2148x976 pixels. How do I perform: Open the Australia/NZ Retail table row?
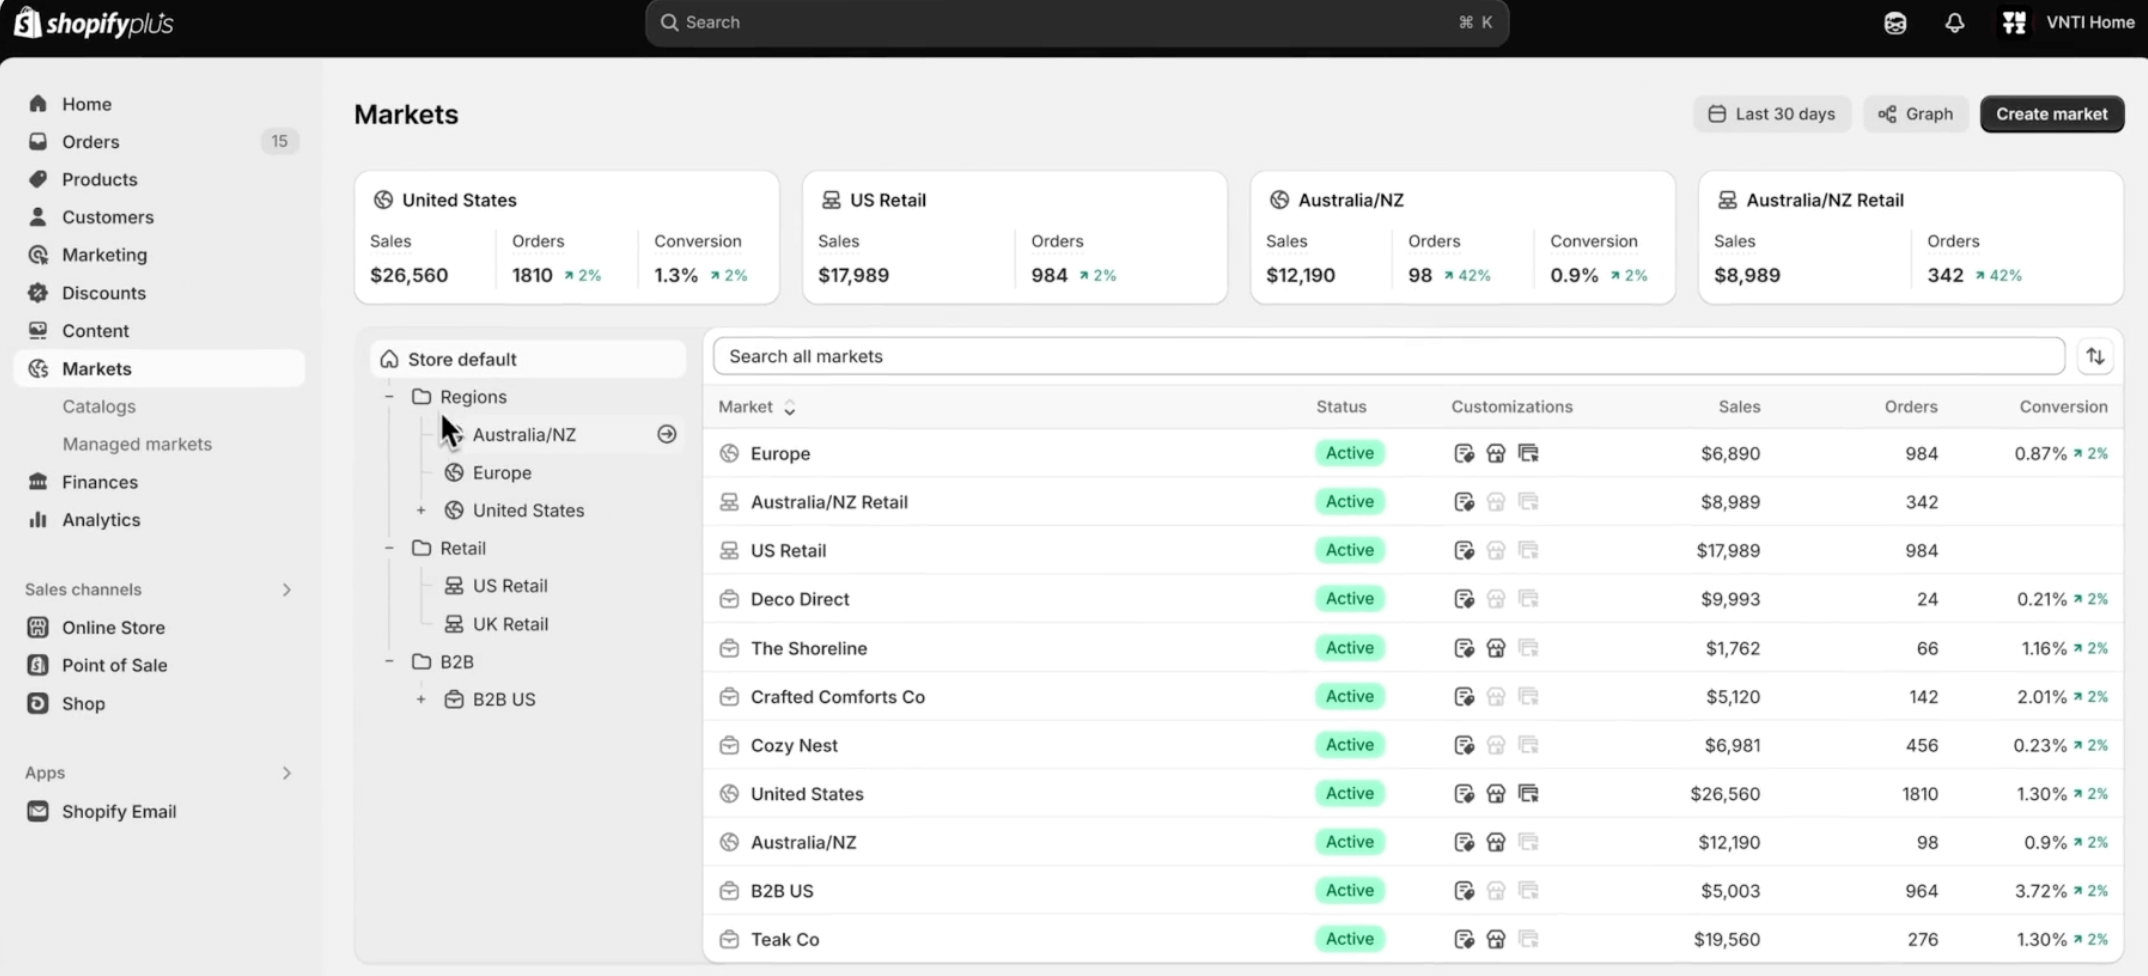coord(1413,502)
